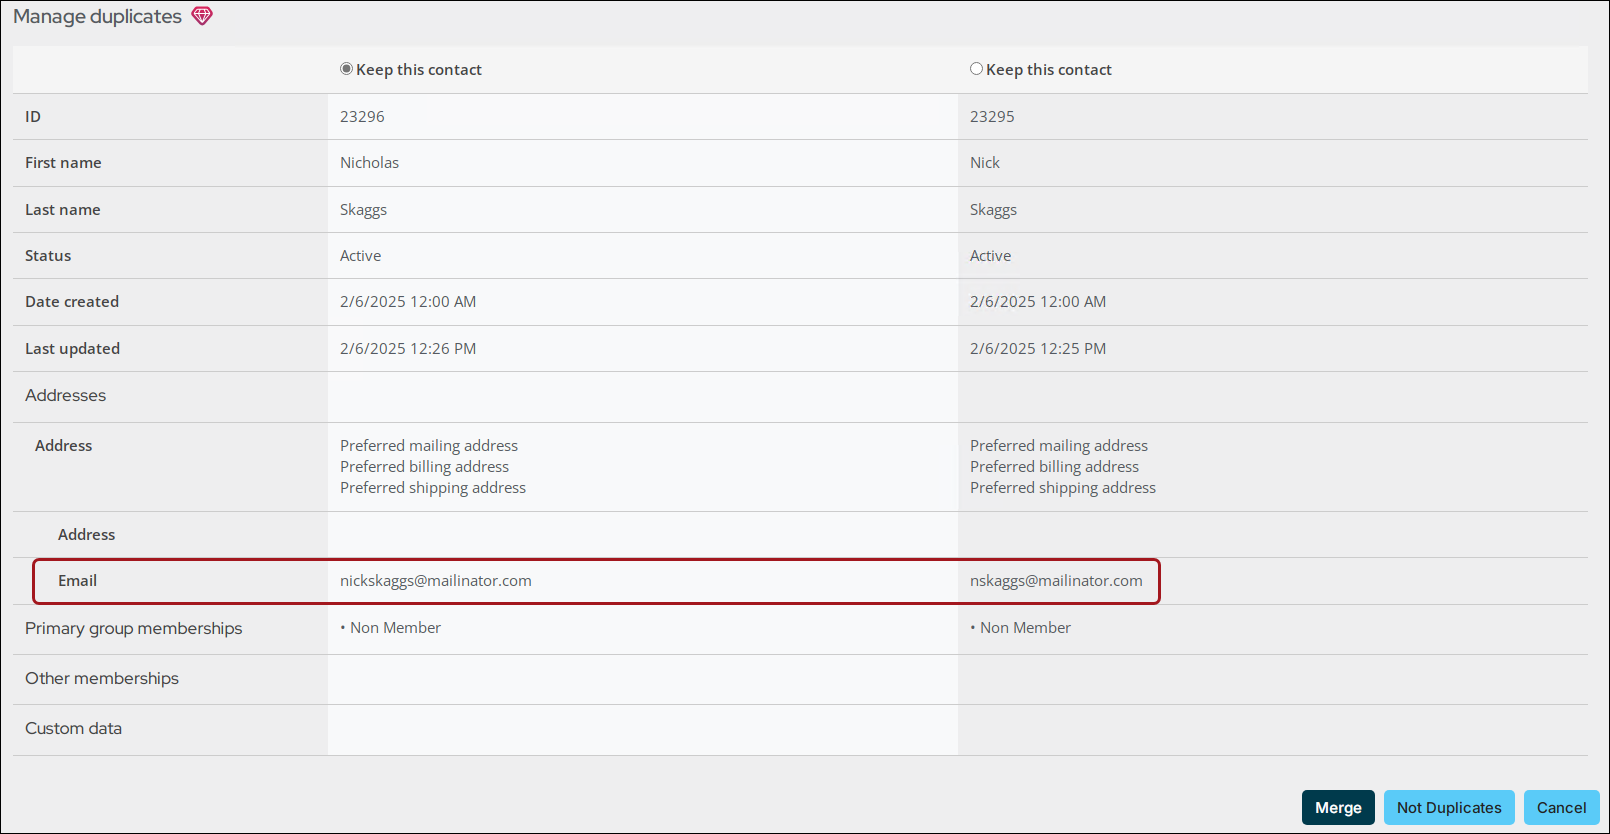Expand the Custom data section
1610x834 pixels.
(x=74, y=729)
